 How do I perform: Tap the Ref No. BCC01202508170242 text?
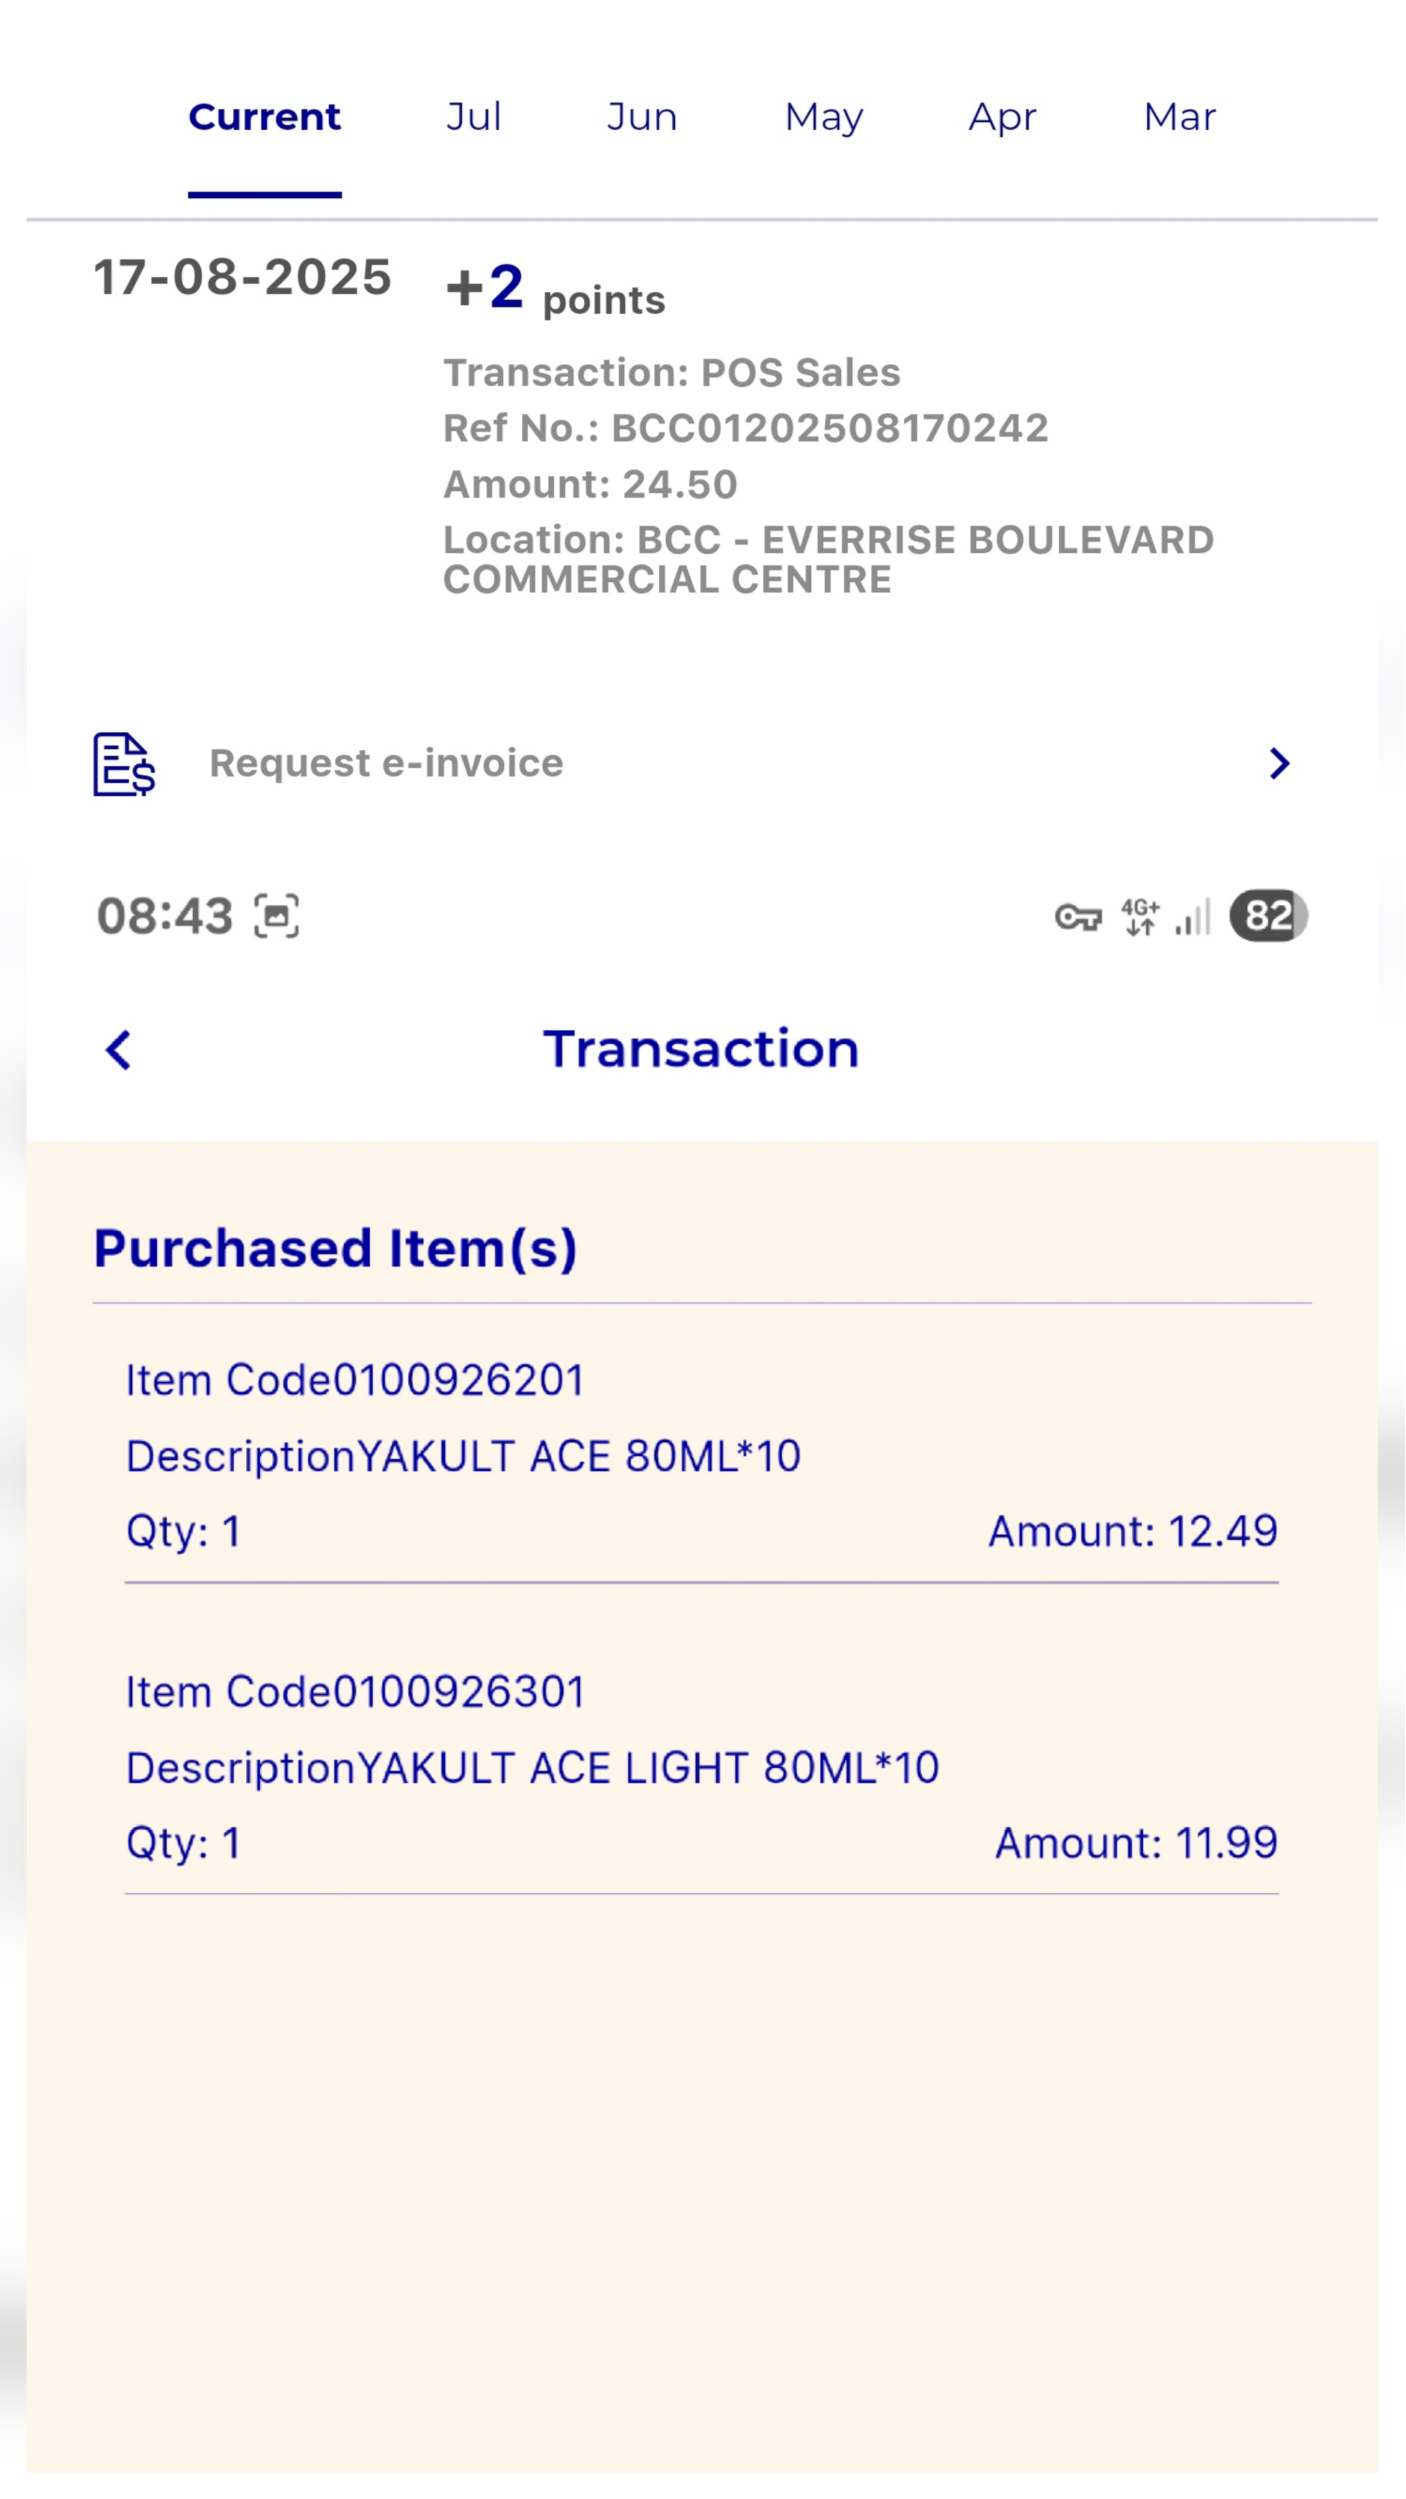746,428
